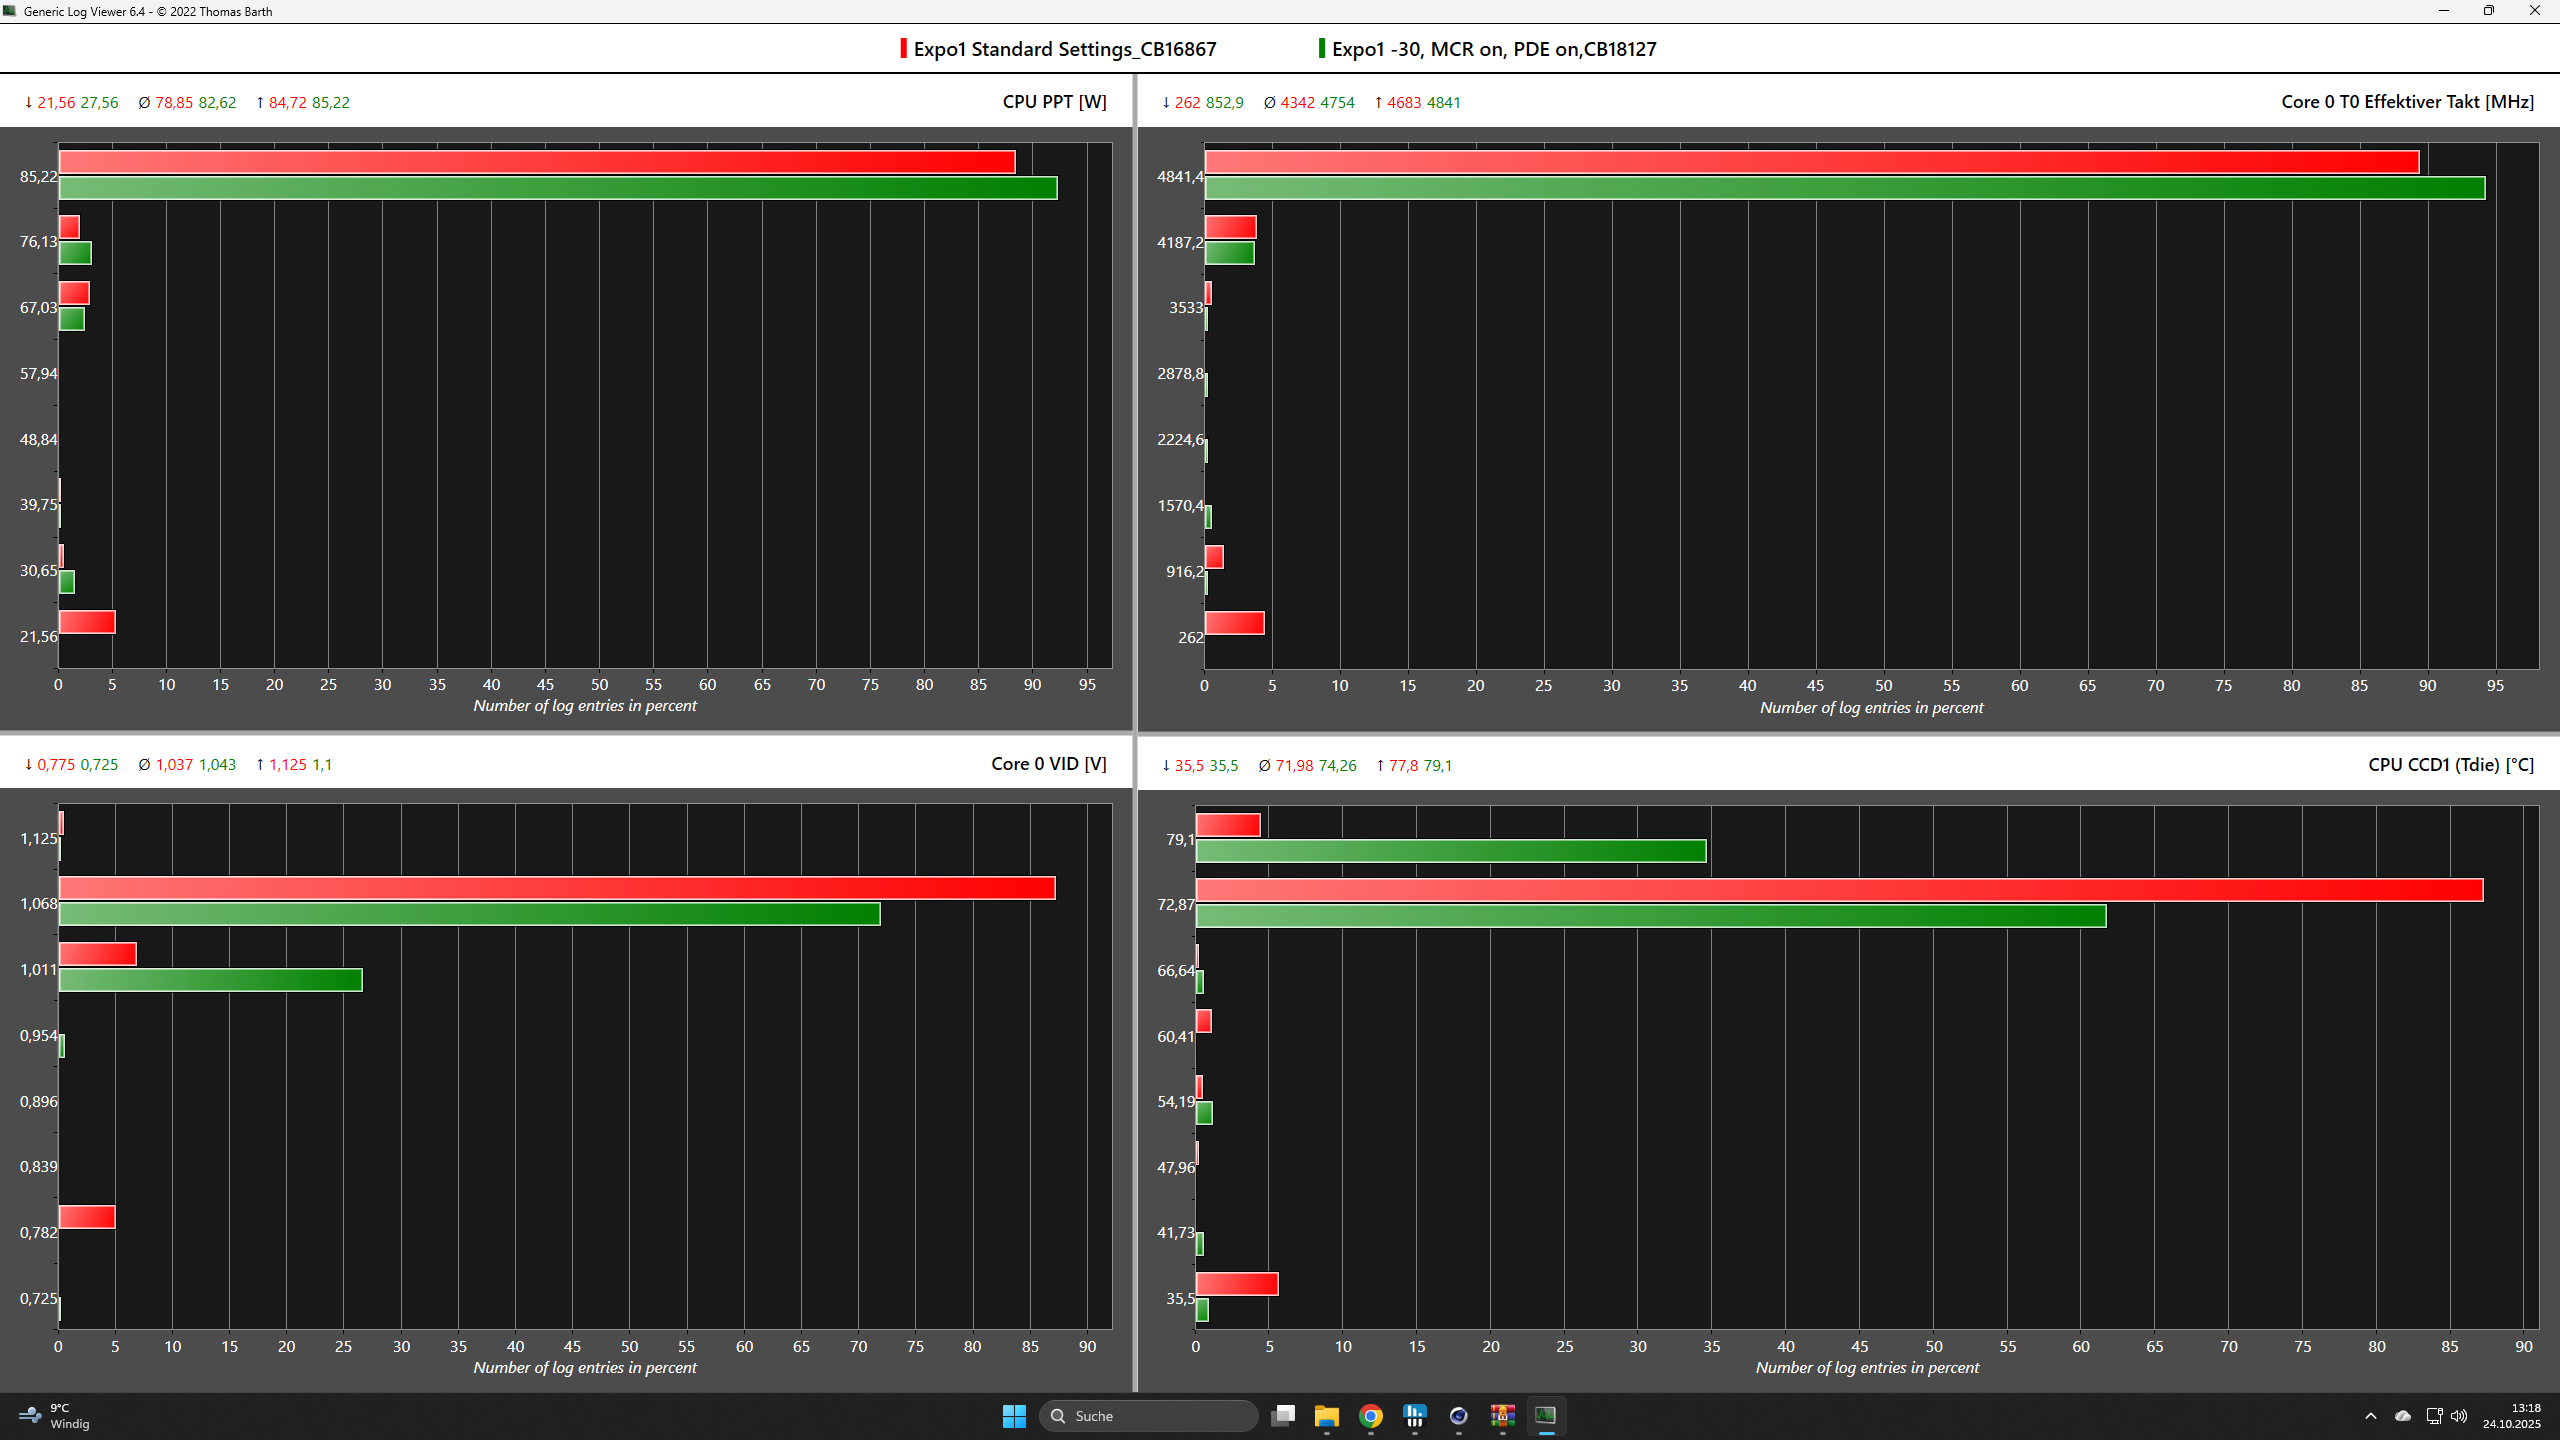Screen dimensions: 2560x1440
Task: Switch to Cinebench in the taskbar
Action: 1459,1415
